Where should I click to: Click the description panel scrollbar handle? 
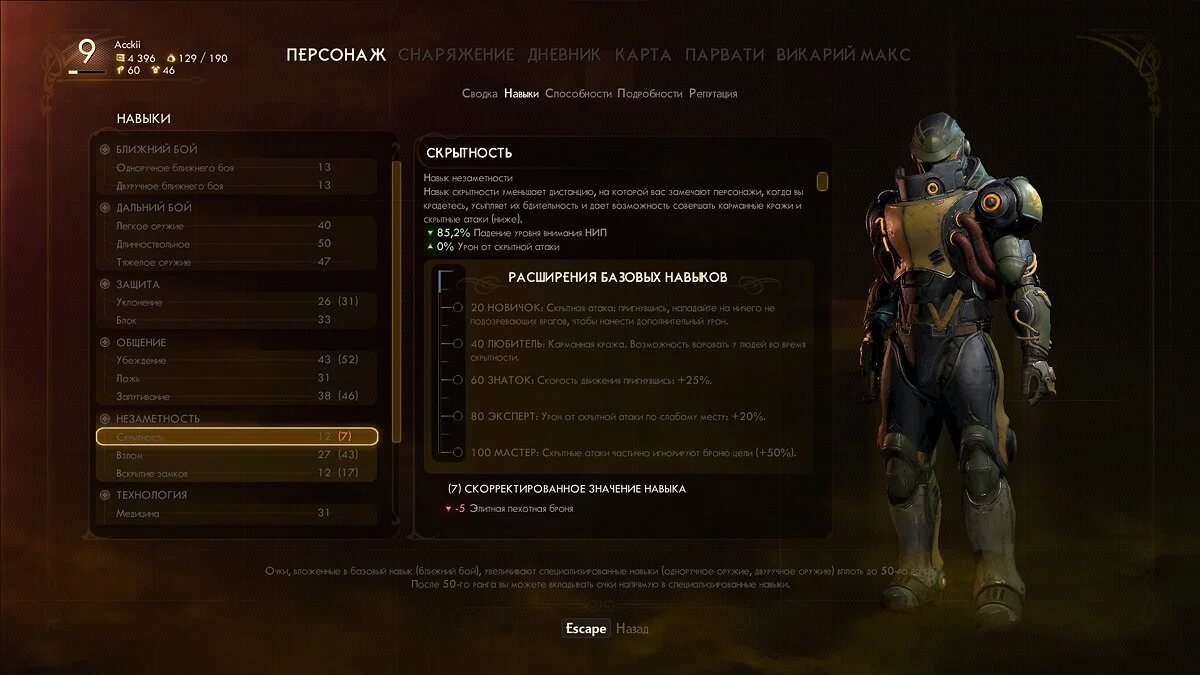pos(822,181)
